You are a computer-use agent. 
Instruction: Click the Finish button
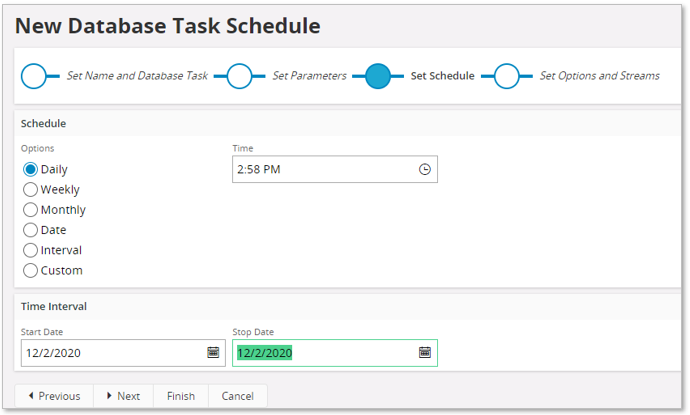[x=181, y=396]
